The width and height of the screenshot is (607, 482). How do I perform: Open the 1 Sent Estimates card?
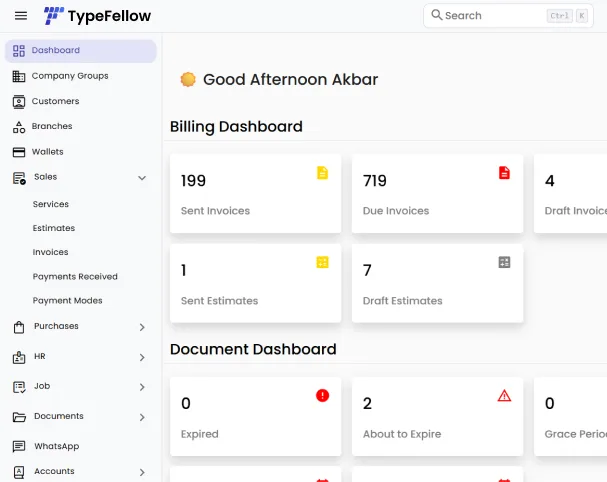(255, 283)
